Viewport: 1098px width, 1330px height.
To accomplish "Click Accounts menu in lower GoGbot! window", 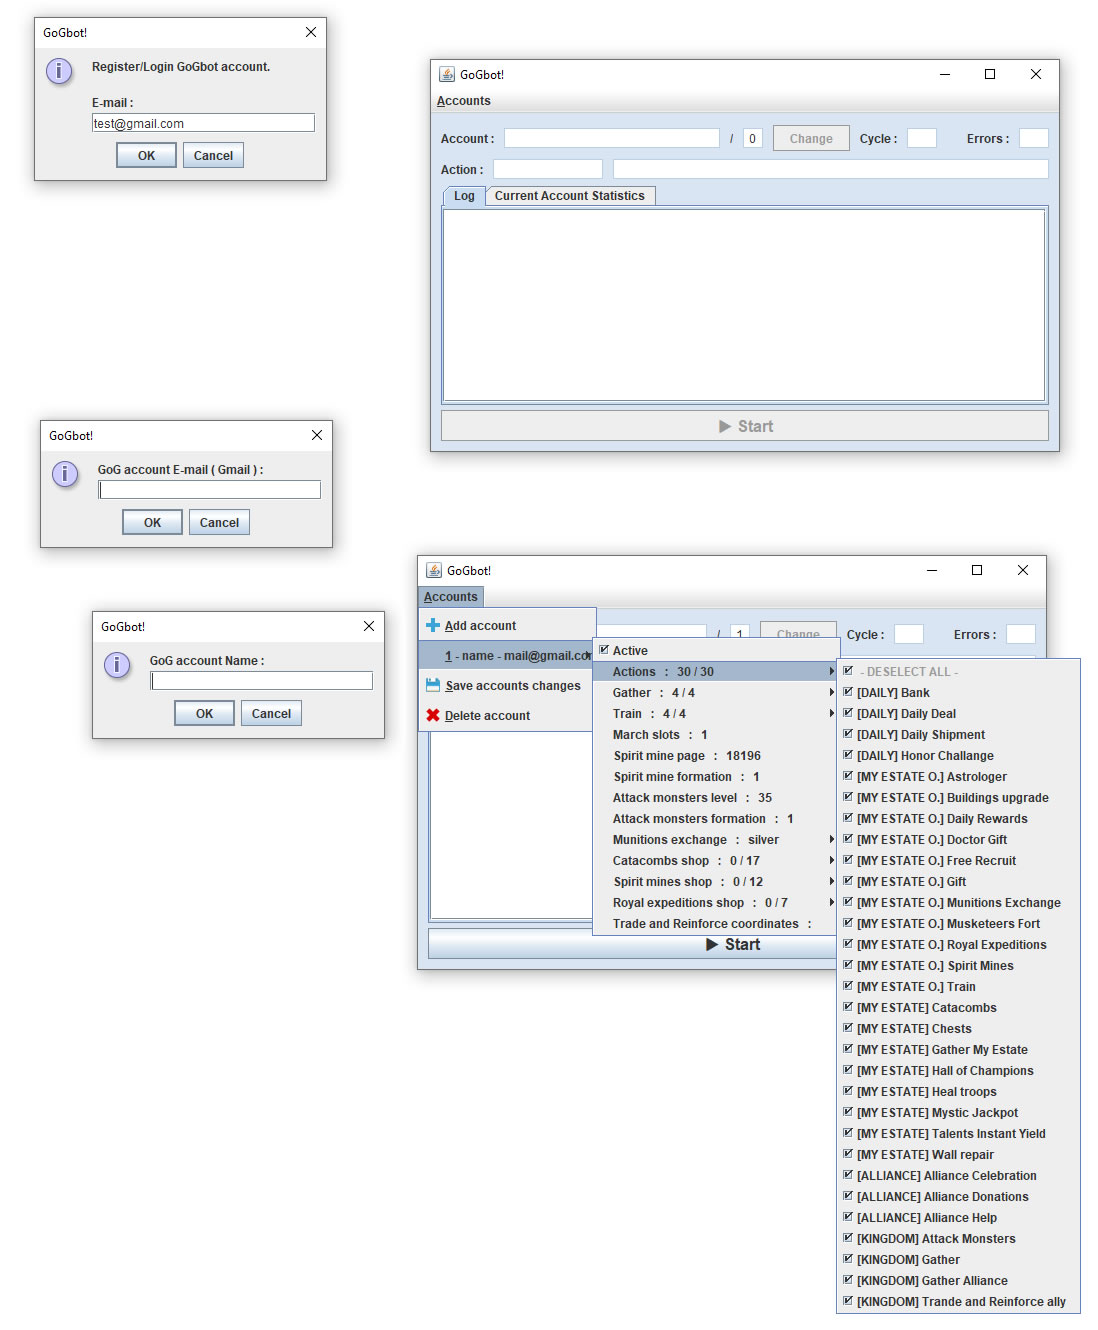I will (451, 597).
